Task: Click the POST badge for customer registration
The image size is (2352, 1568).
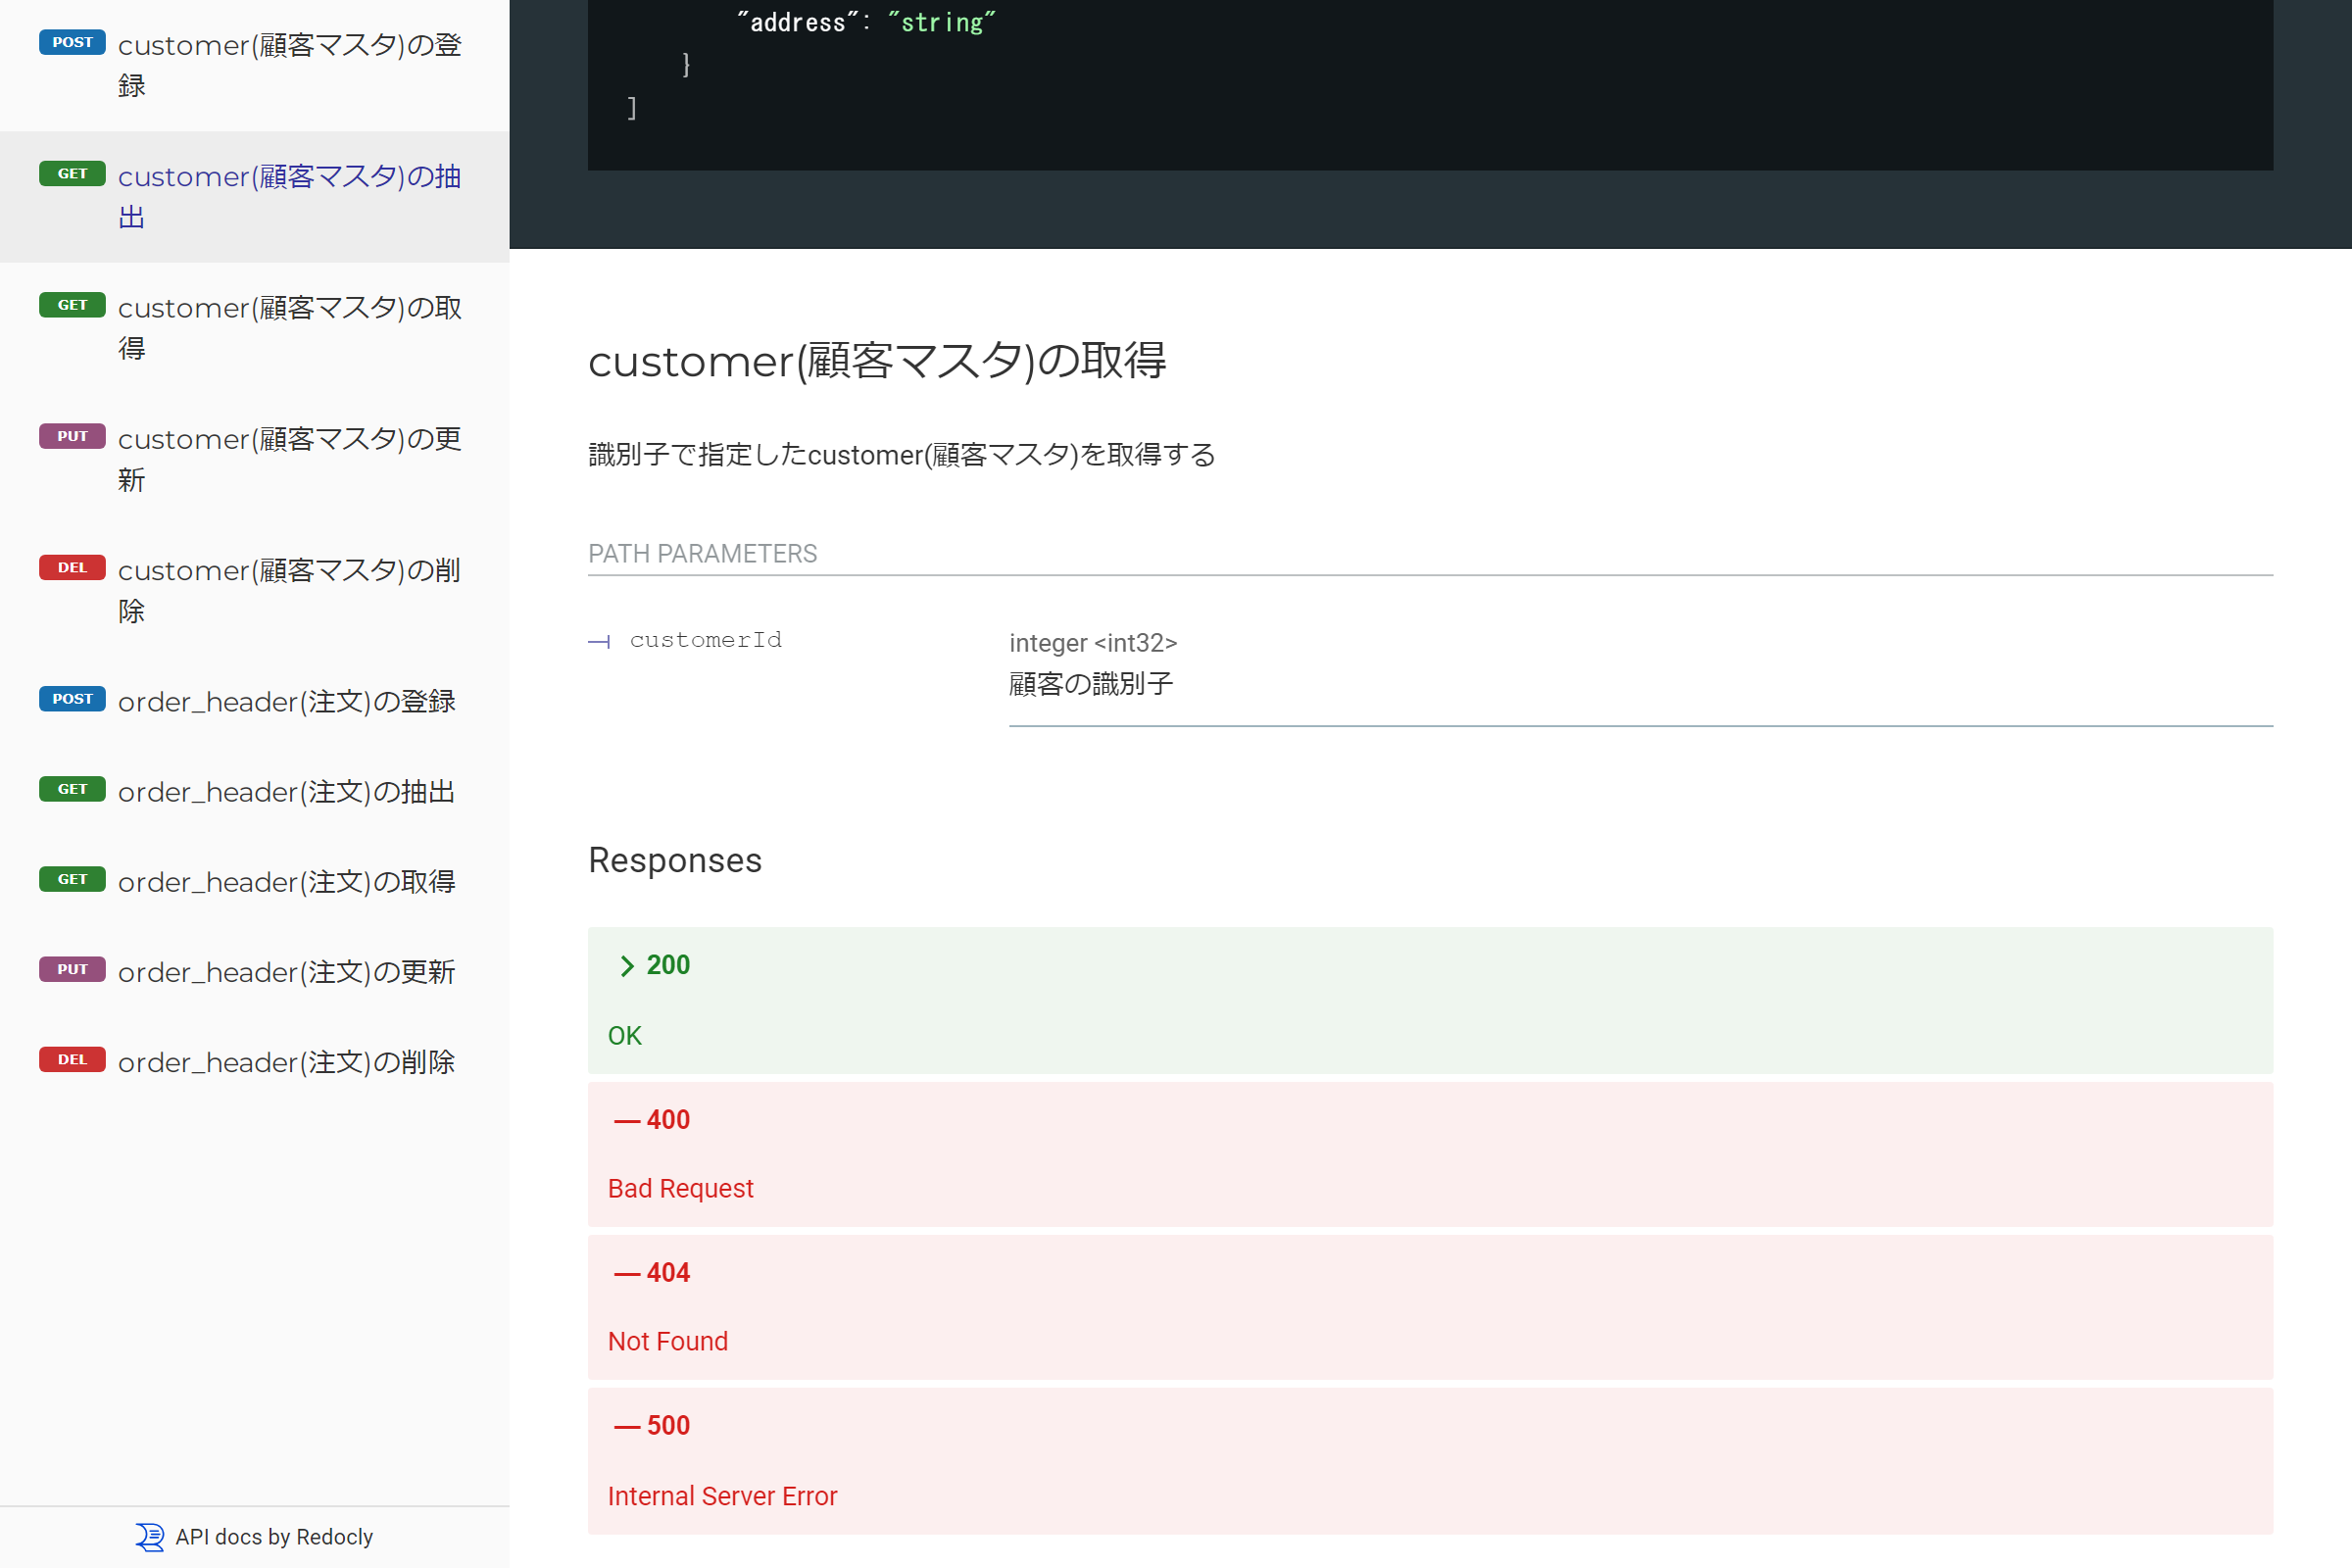Action: coord(72,42)
